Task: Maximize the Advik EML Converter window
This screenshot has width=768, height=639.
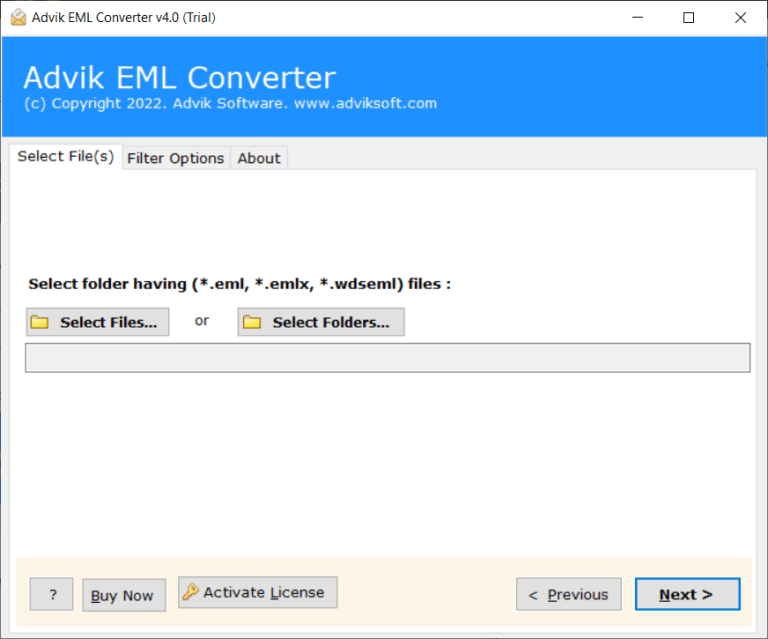Action: coord(688,17)
